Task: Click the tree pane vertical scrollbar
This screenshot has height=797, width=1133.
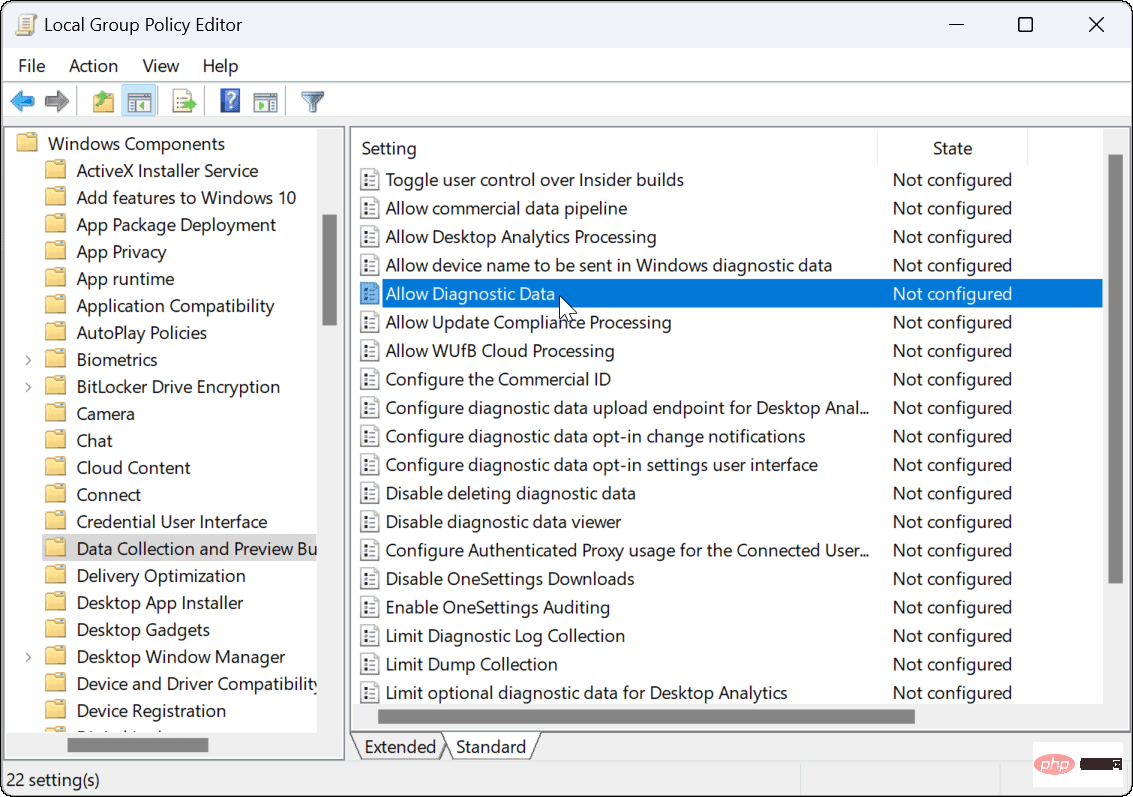Action: point(329,270)
